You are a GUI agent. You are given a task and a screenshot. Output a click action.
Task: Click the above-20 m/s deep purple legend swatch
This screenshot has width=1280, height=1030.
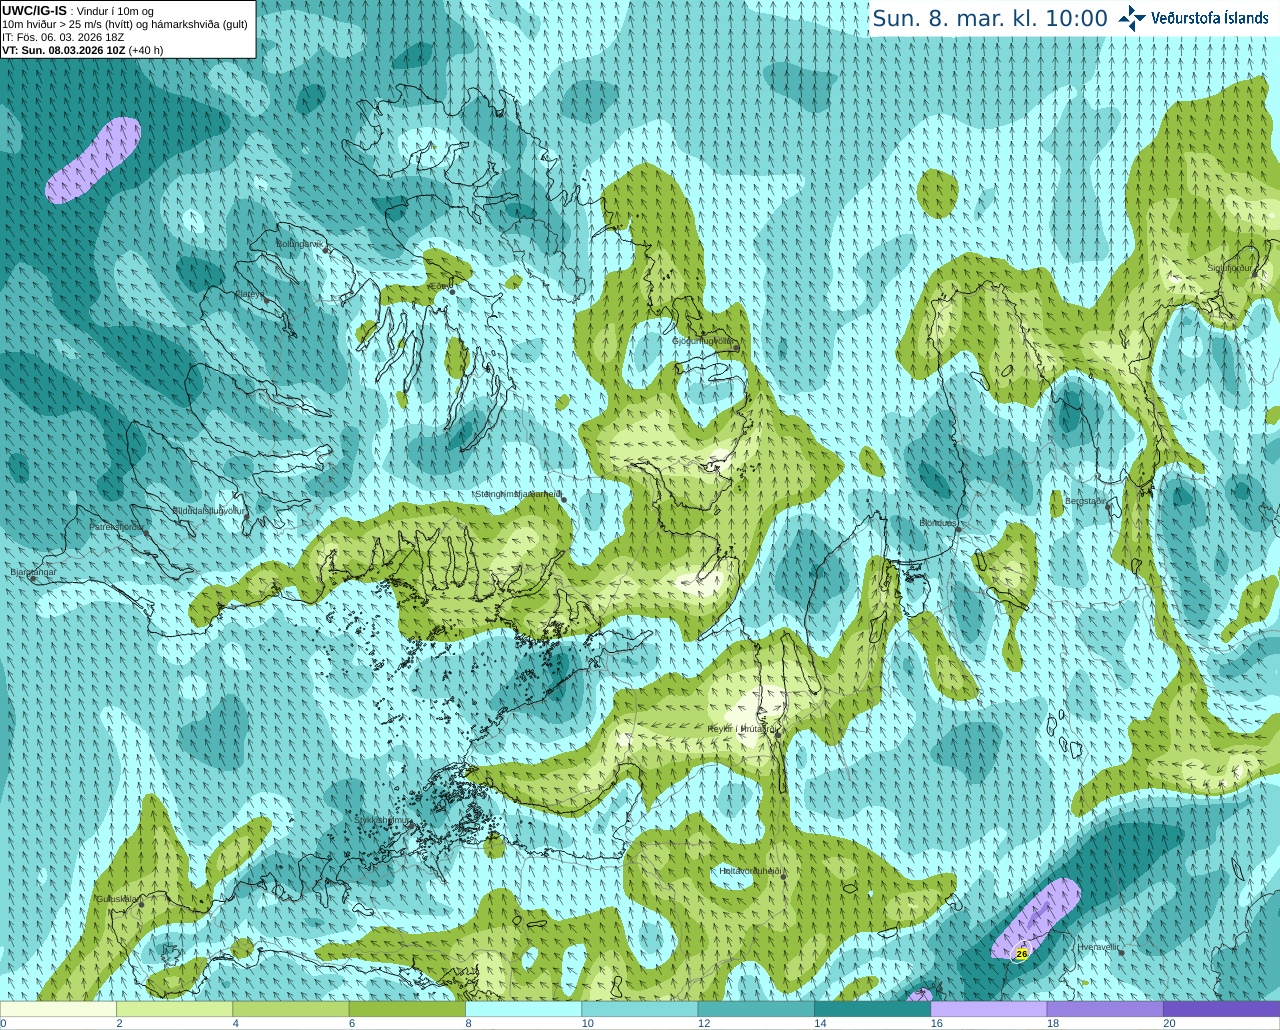click(x=1221, y=1009)
